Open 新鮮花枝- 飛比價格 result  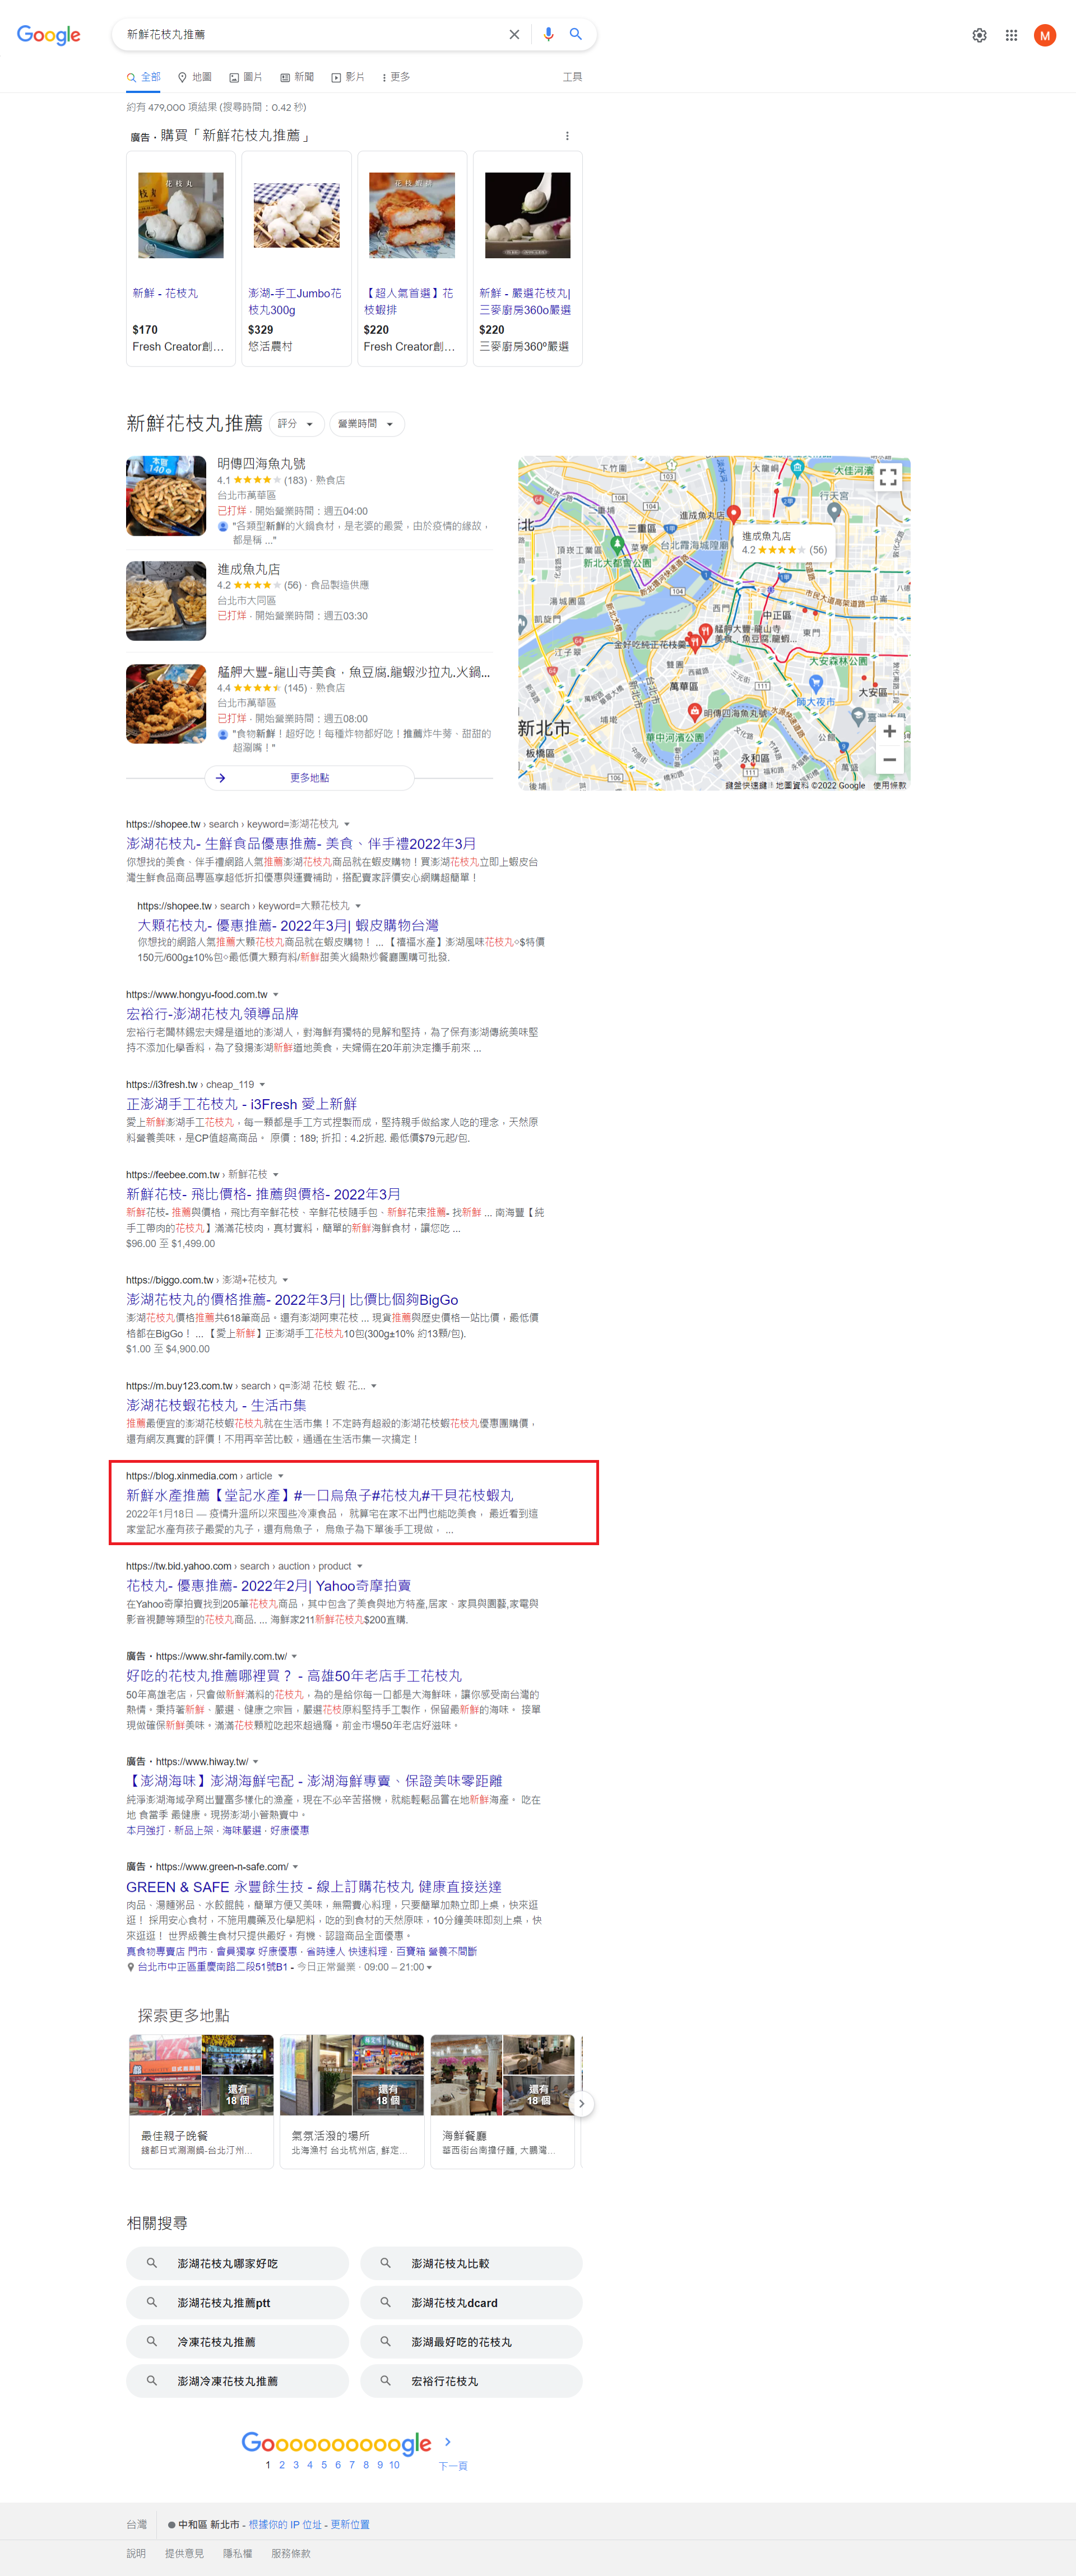263,1194
